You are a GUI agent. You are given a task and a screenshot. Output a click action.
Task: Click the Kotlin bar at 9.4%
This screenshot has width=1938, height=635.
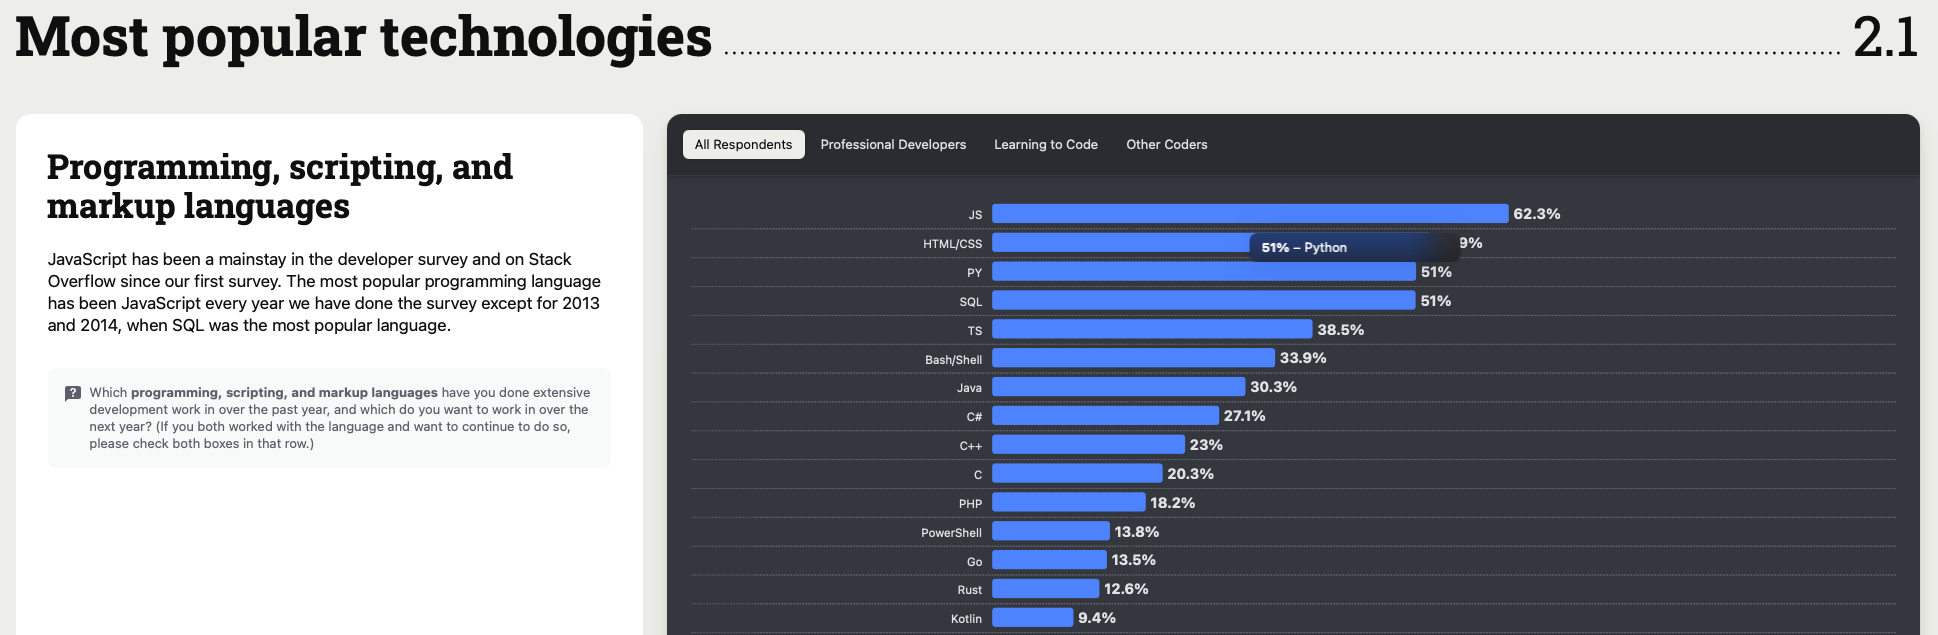coord(1032,618)
